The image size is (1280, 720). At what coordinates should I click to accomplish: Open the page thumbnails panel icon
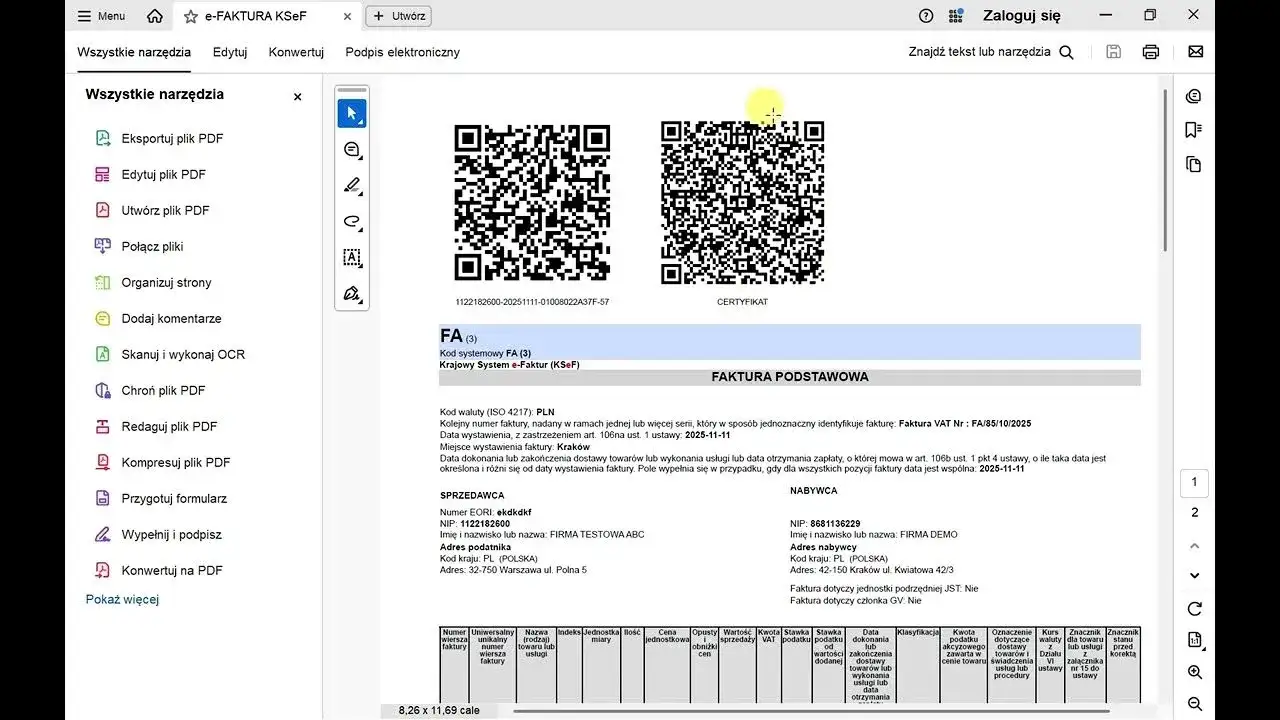(1193, 164)
